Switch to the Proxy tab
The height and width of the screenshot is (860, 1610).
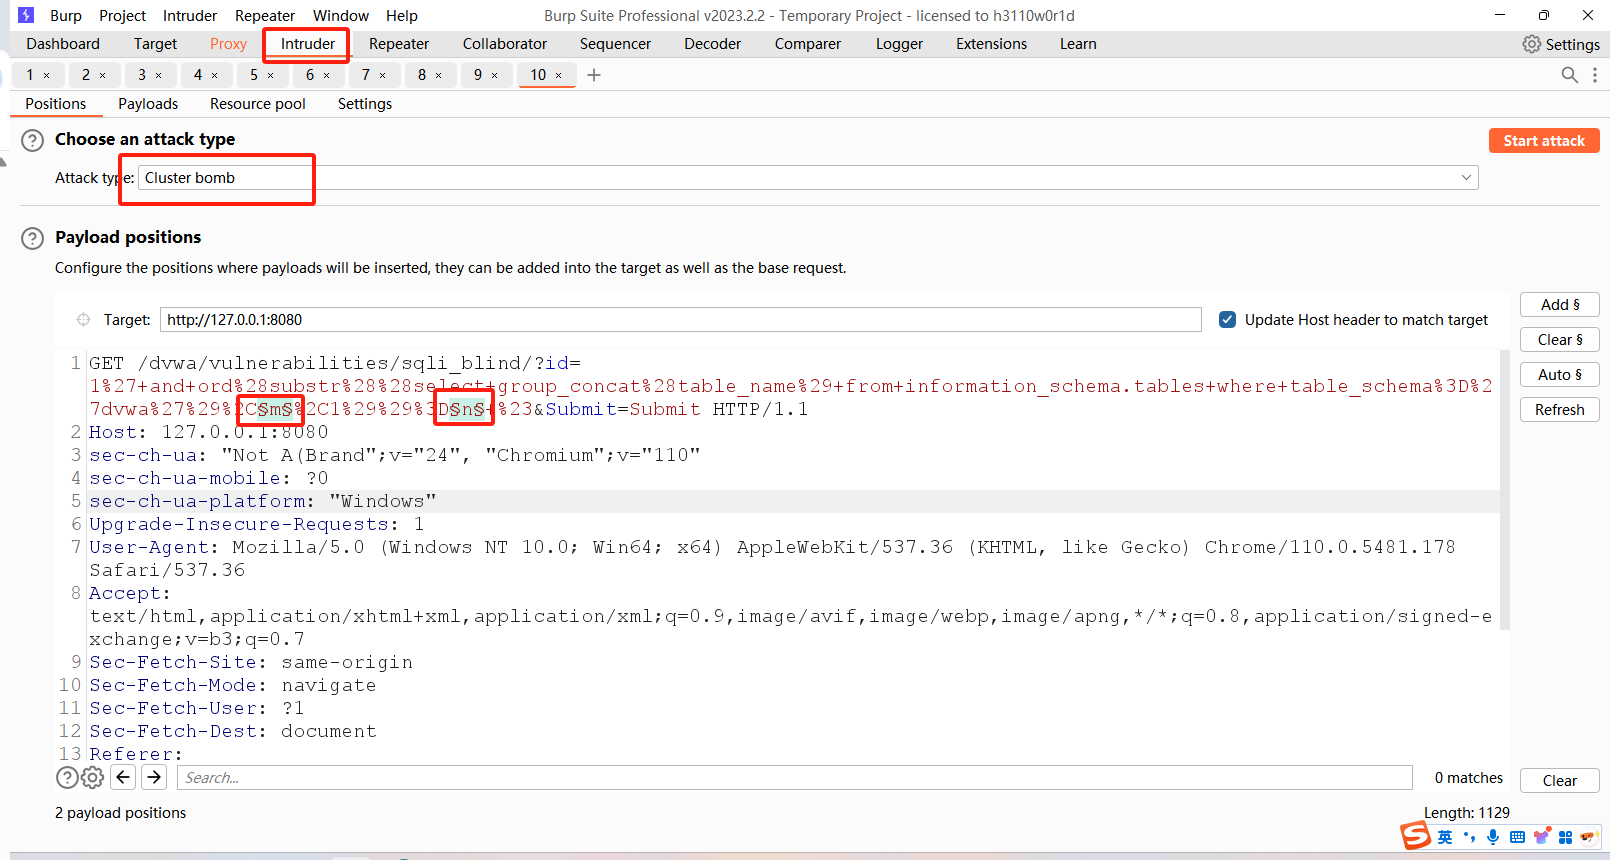click(x=228, y=44)
